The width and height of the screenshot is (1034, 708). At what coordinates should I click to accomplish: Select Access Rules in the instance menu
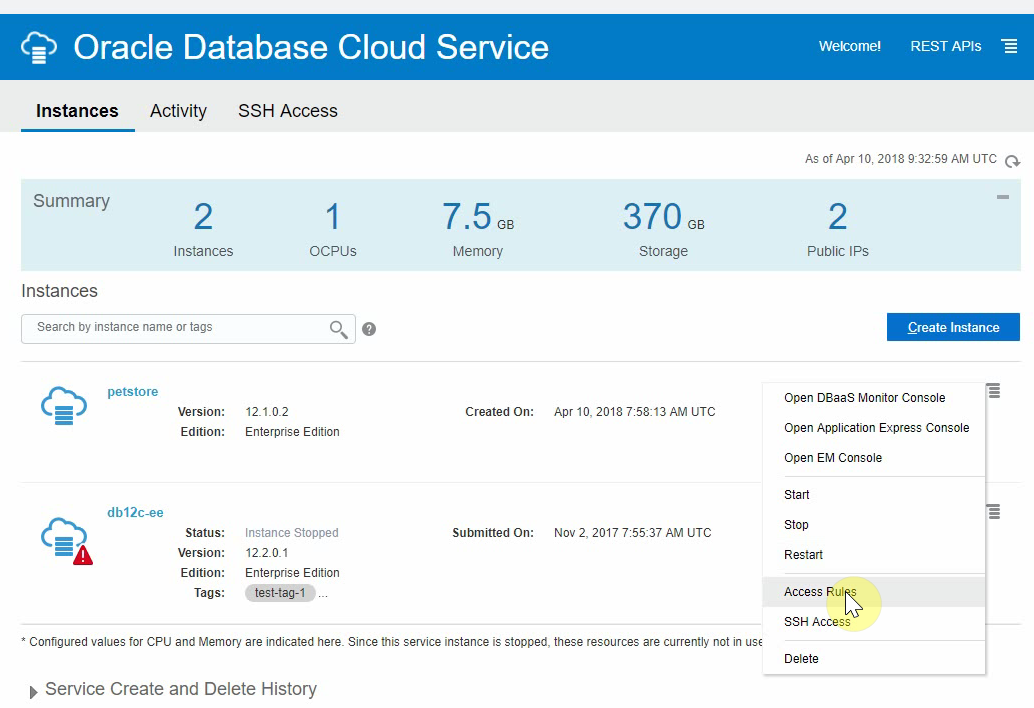click(874, 592)
